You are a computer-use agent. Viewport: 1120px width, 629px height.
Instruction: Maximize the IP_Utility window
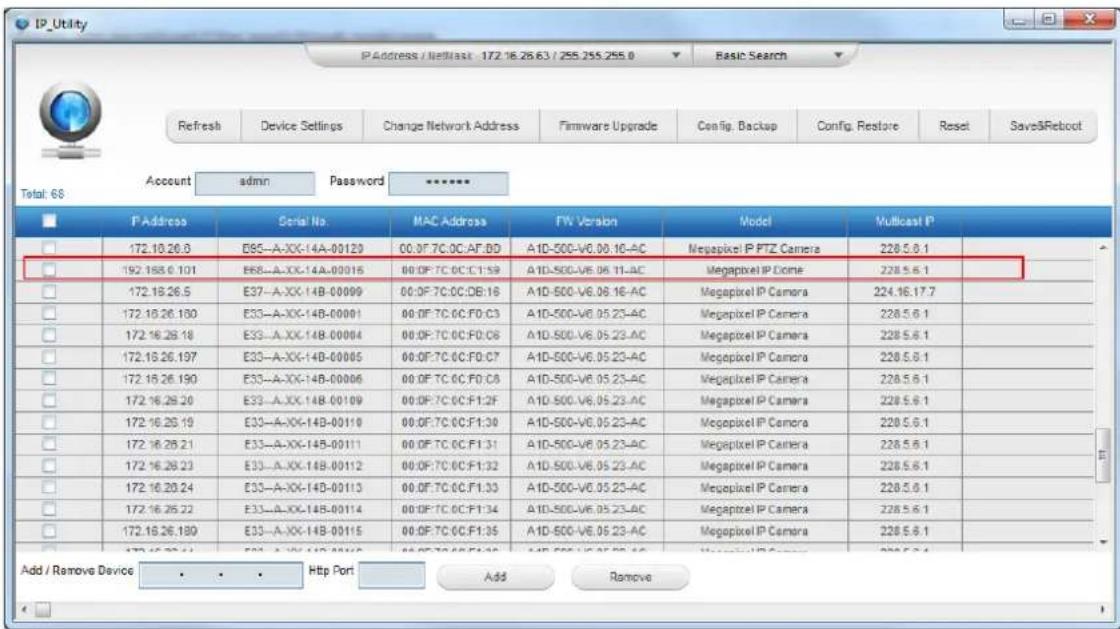(1048, 20)
